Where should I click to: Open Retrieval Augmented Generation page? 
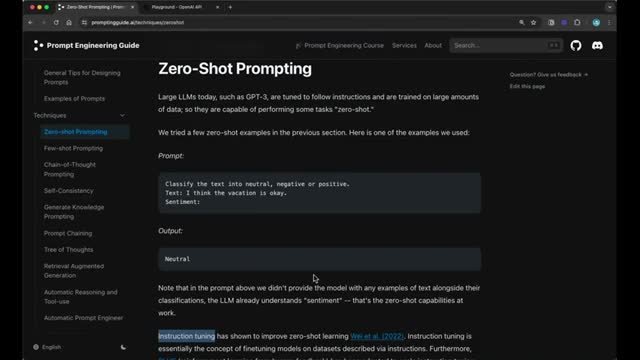point(74,271)
